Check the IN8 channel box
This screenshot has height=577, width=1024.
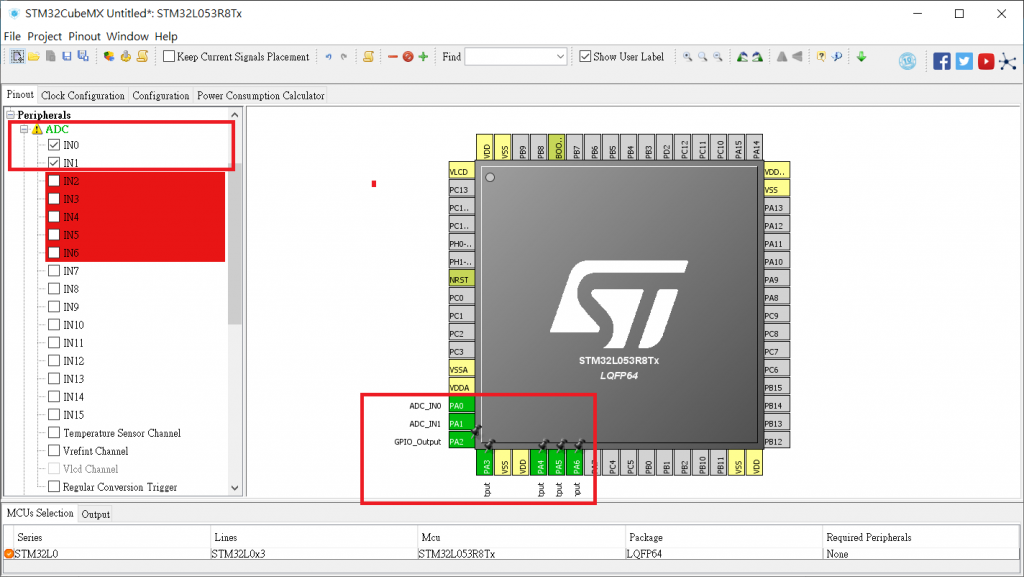[x=54, y=288]
